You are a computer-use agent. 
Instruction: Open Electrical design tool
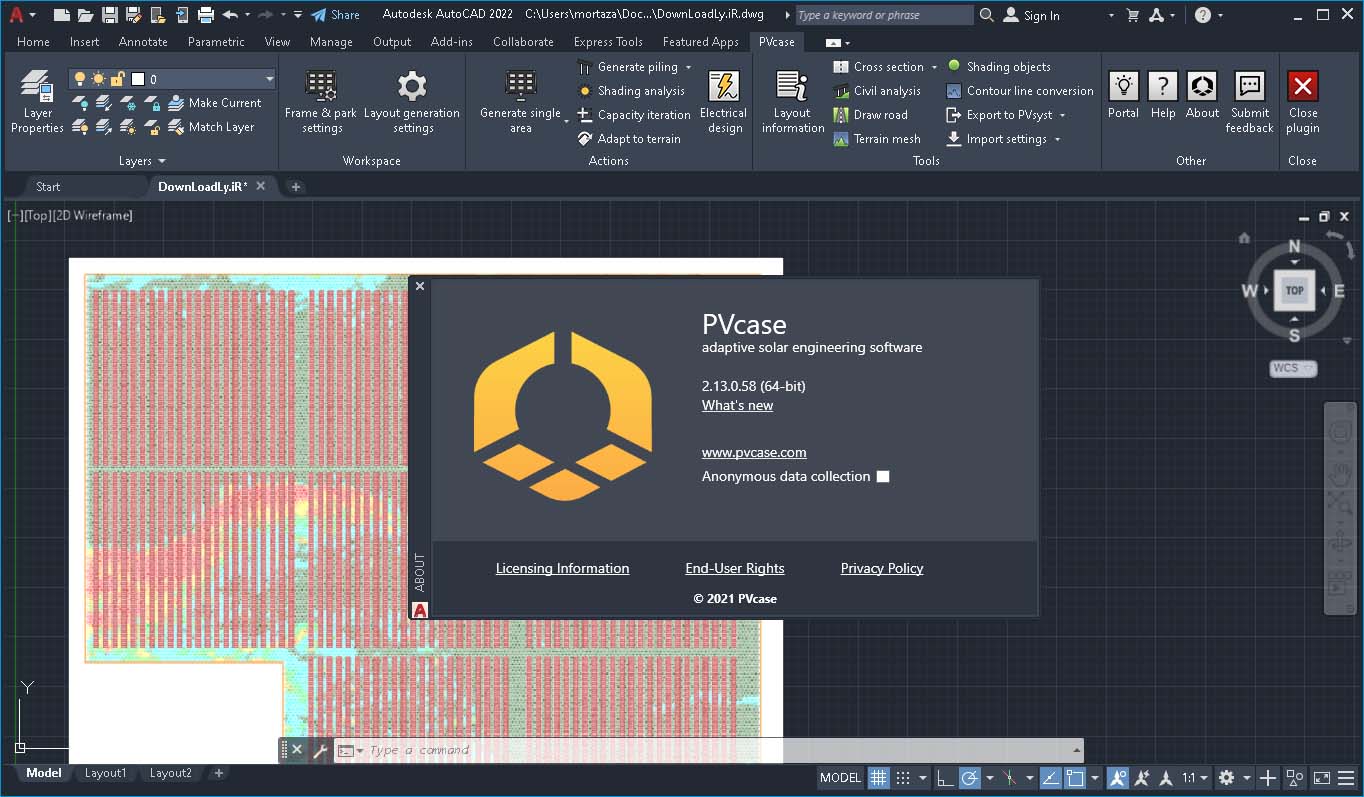(723, 101)
